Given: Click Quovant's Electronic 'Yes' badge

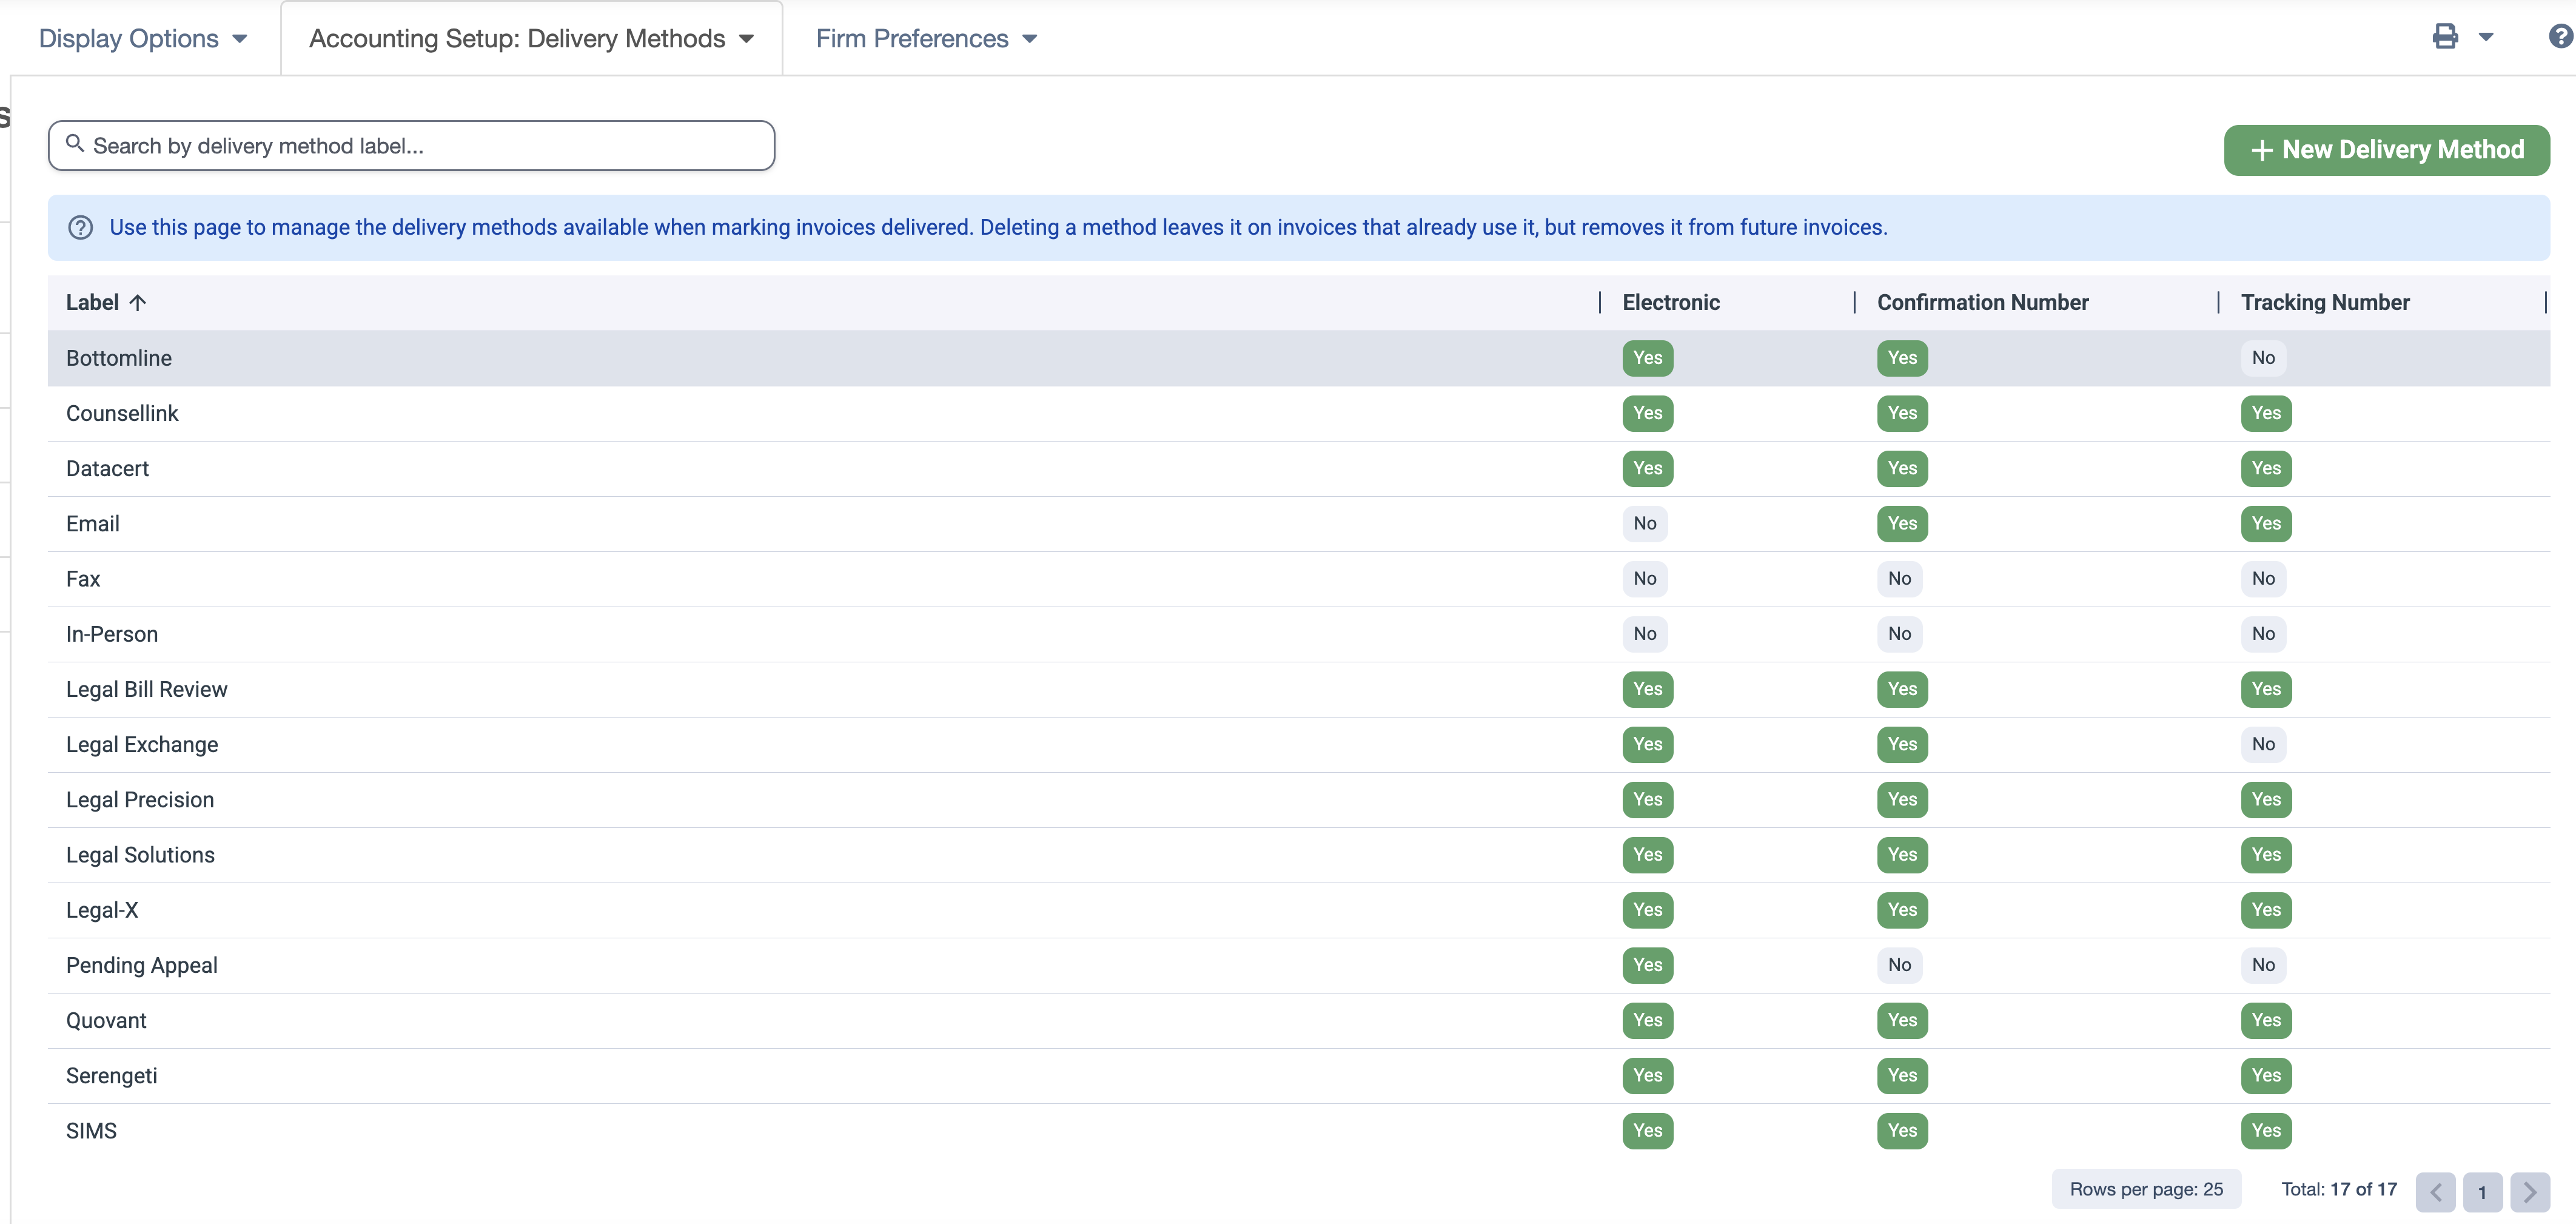Looking at the screenshot, I should pyautogui.click(x=1647, y=1020).
